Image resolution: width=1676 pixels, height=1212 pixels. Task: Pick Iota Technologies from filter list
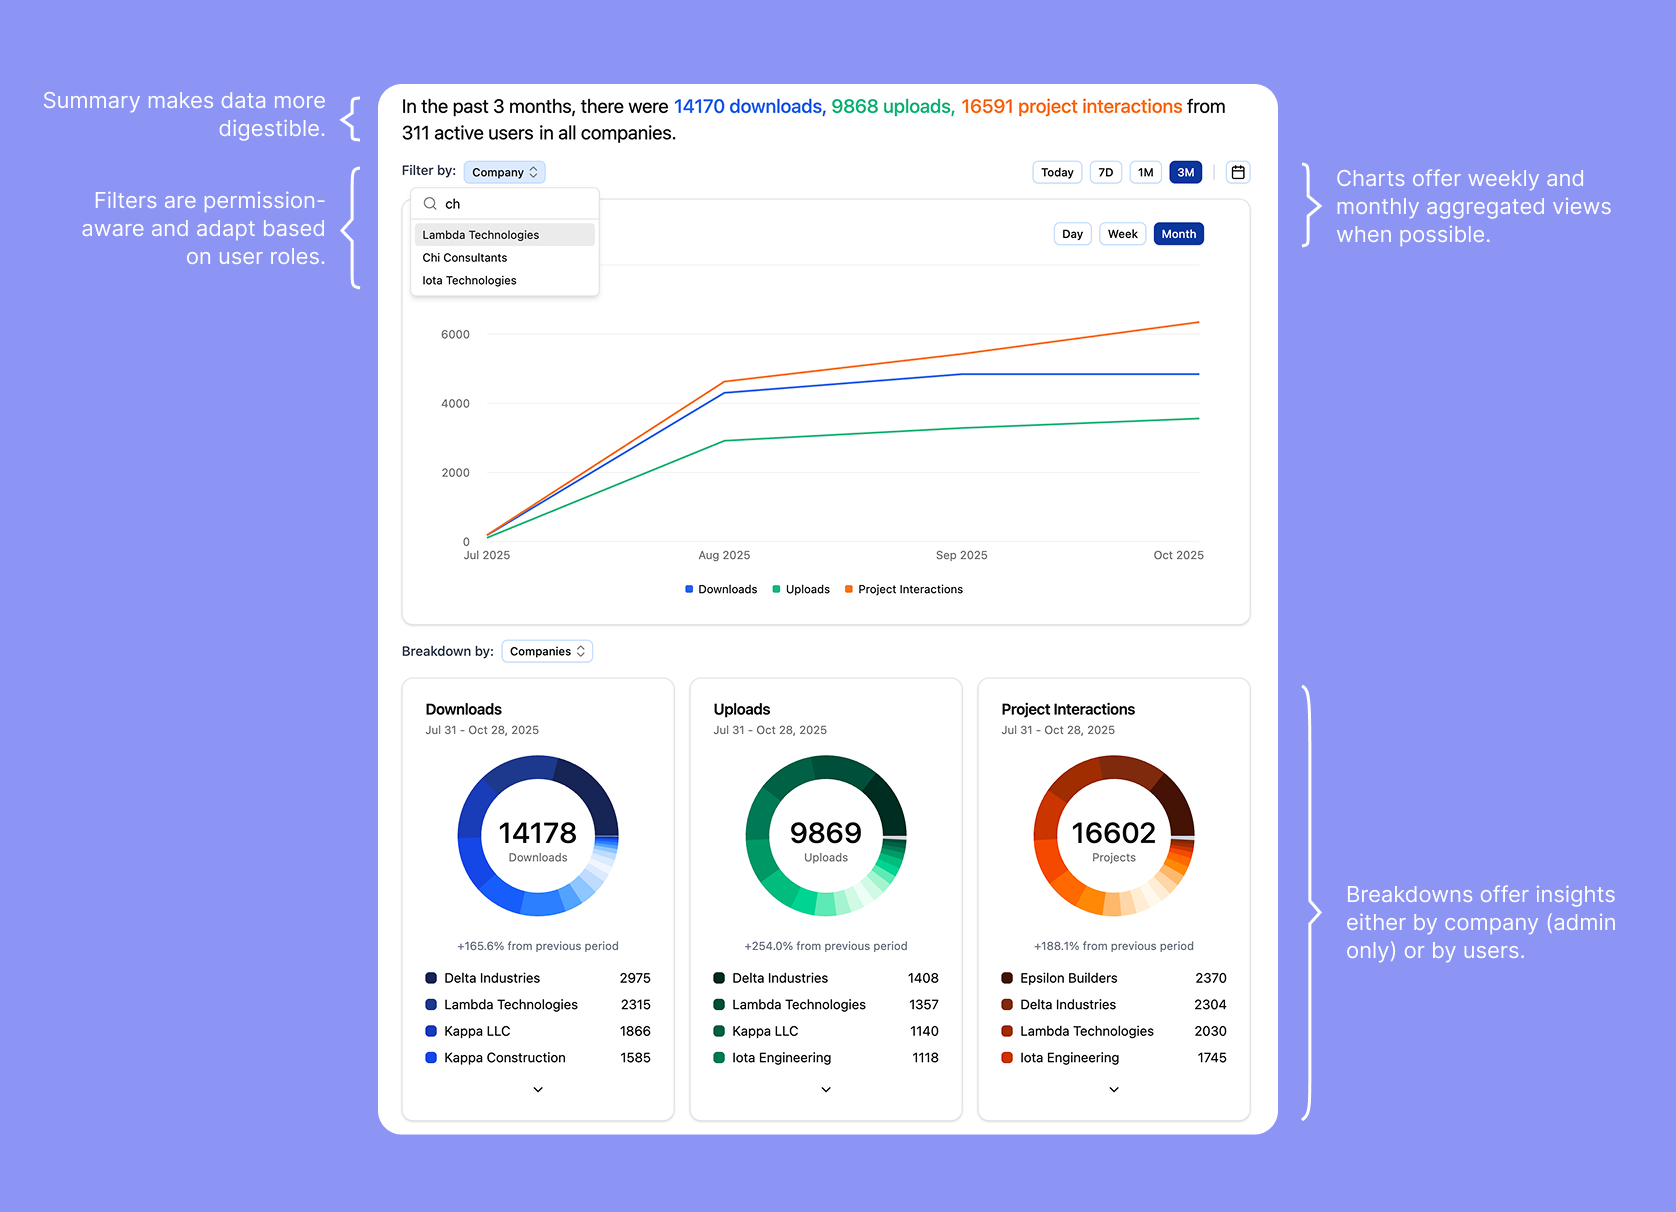(x=470, y=281)
